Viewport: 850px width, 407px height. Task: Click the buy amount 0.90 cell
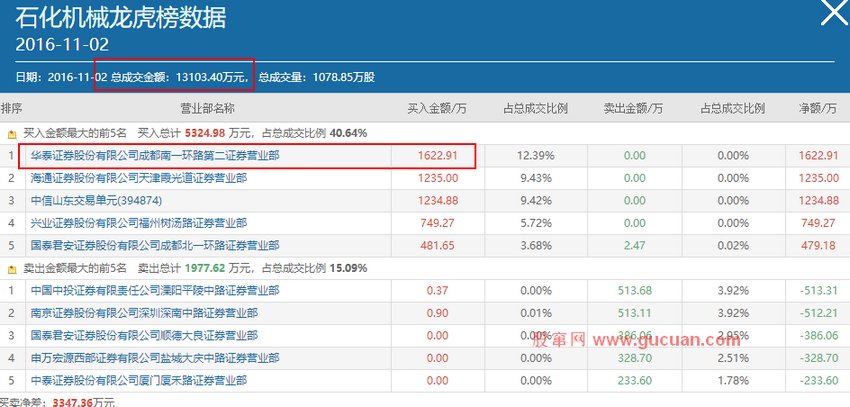(437, 313)
